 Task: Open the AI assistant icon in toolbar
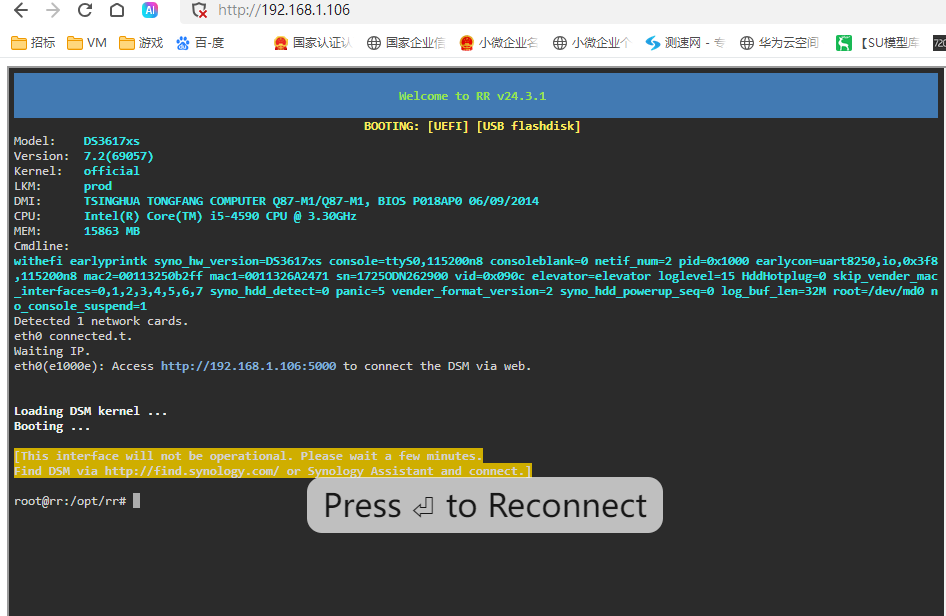click(150, 10)
